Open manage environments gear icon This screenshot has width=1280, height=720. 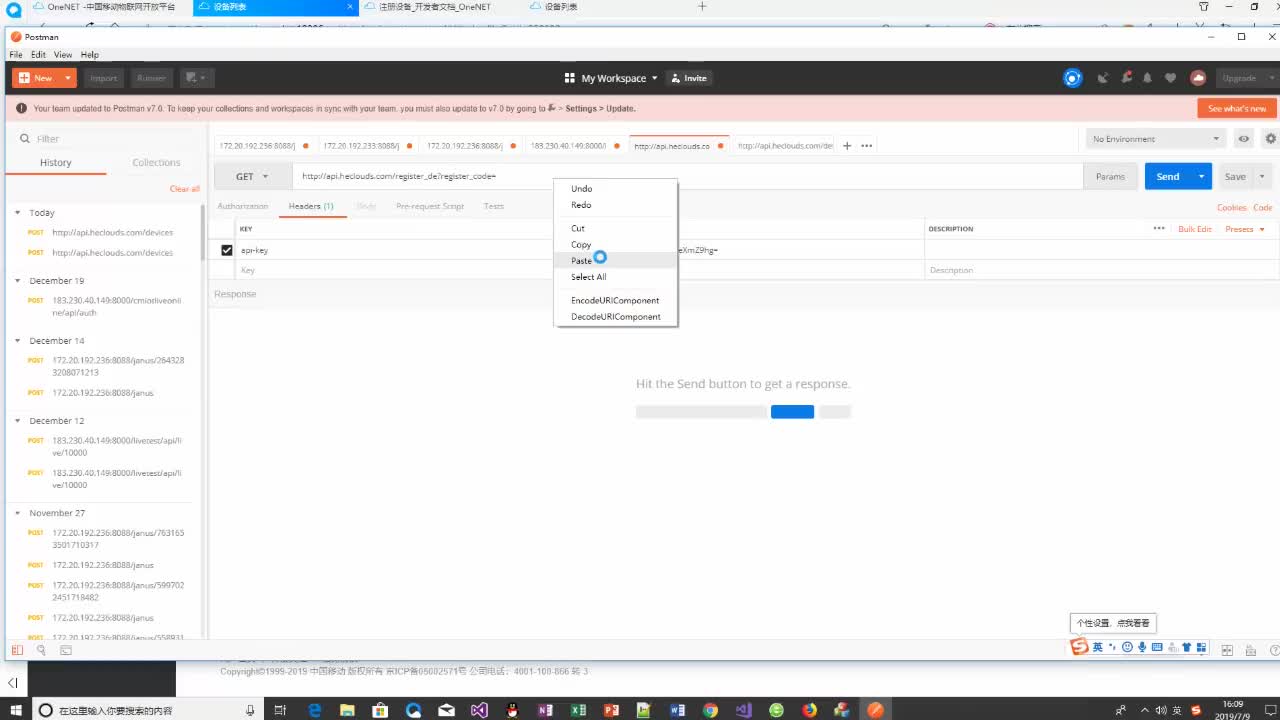pyautogui.click(x=1271, y=139)
